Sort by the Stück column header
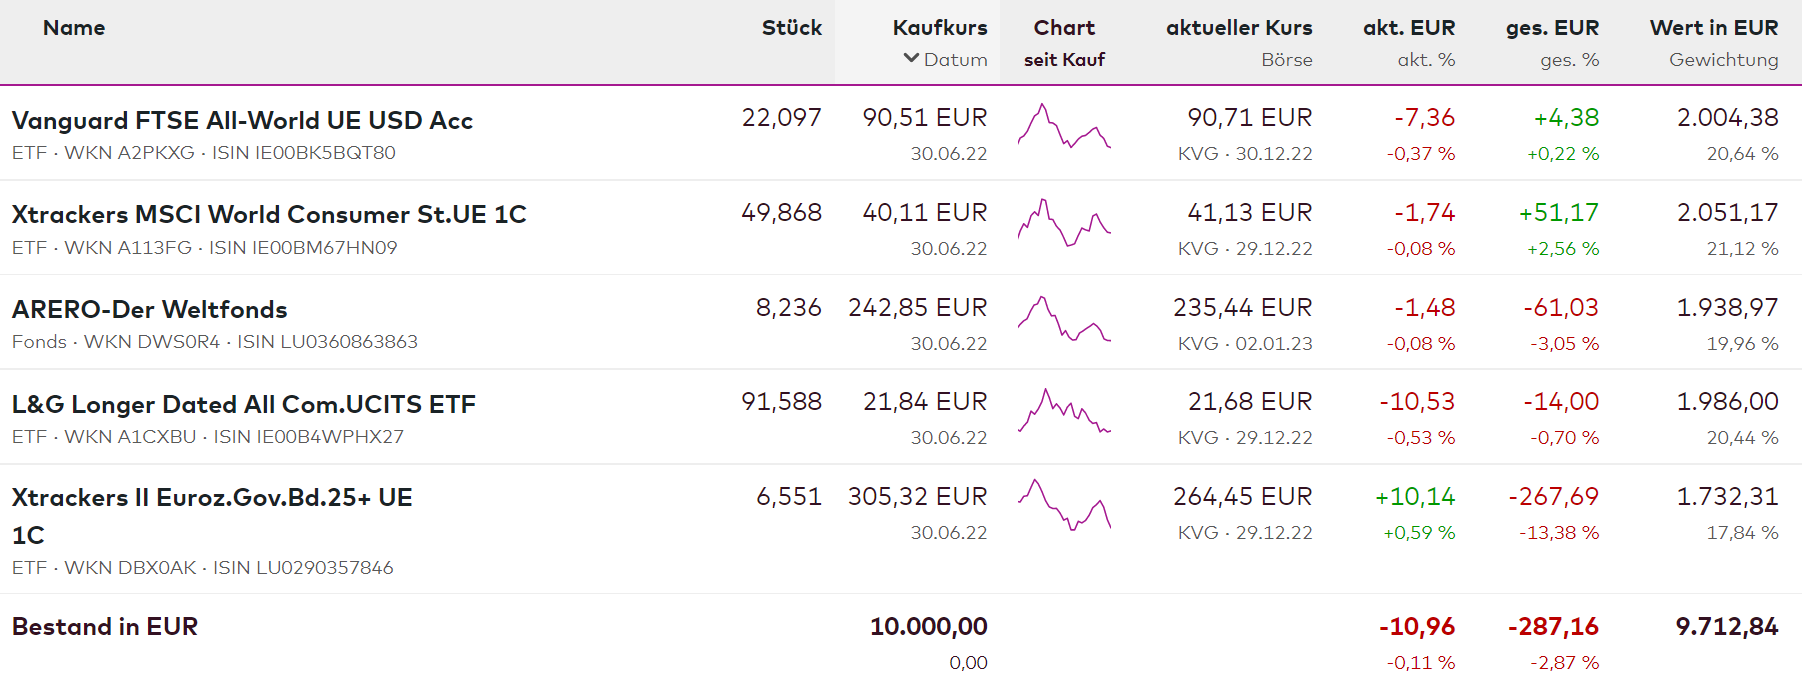This screenshot has height=686, width=1802. pos(791,28)
